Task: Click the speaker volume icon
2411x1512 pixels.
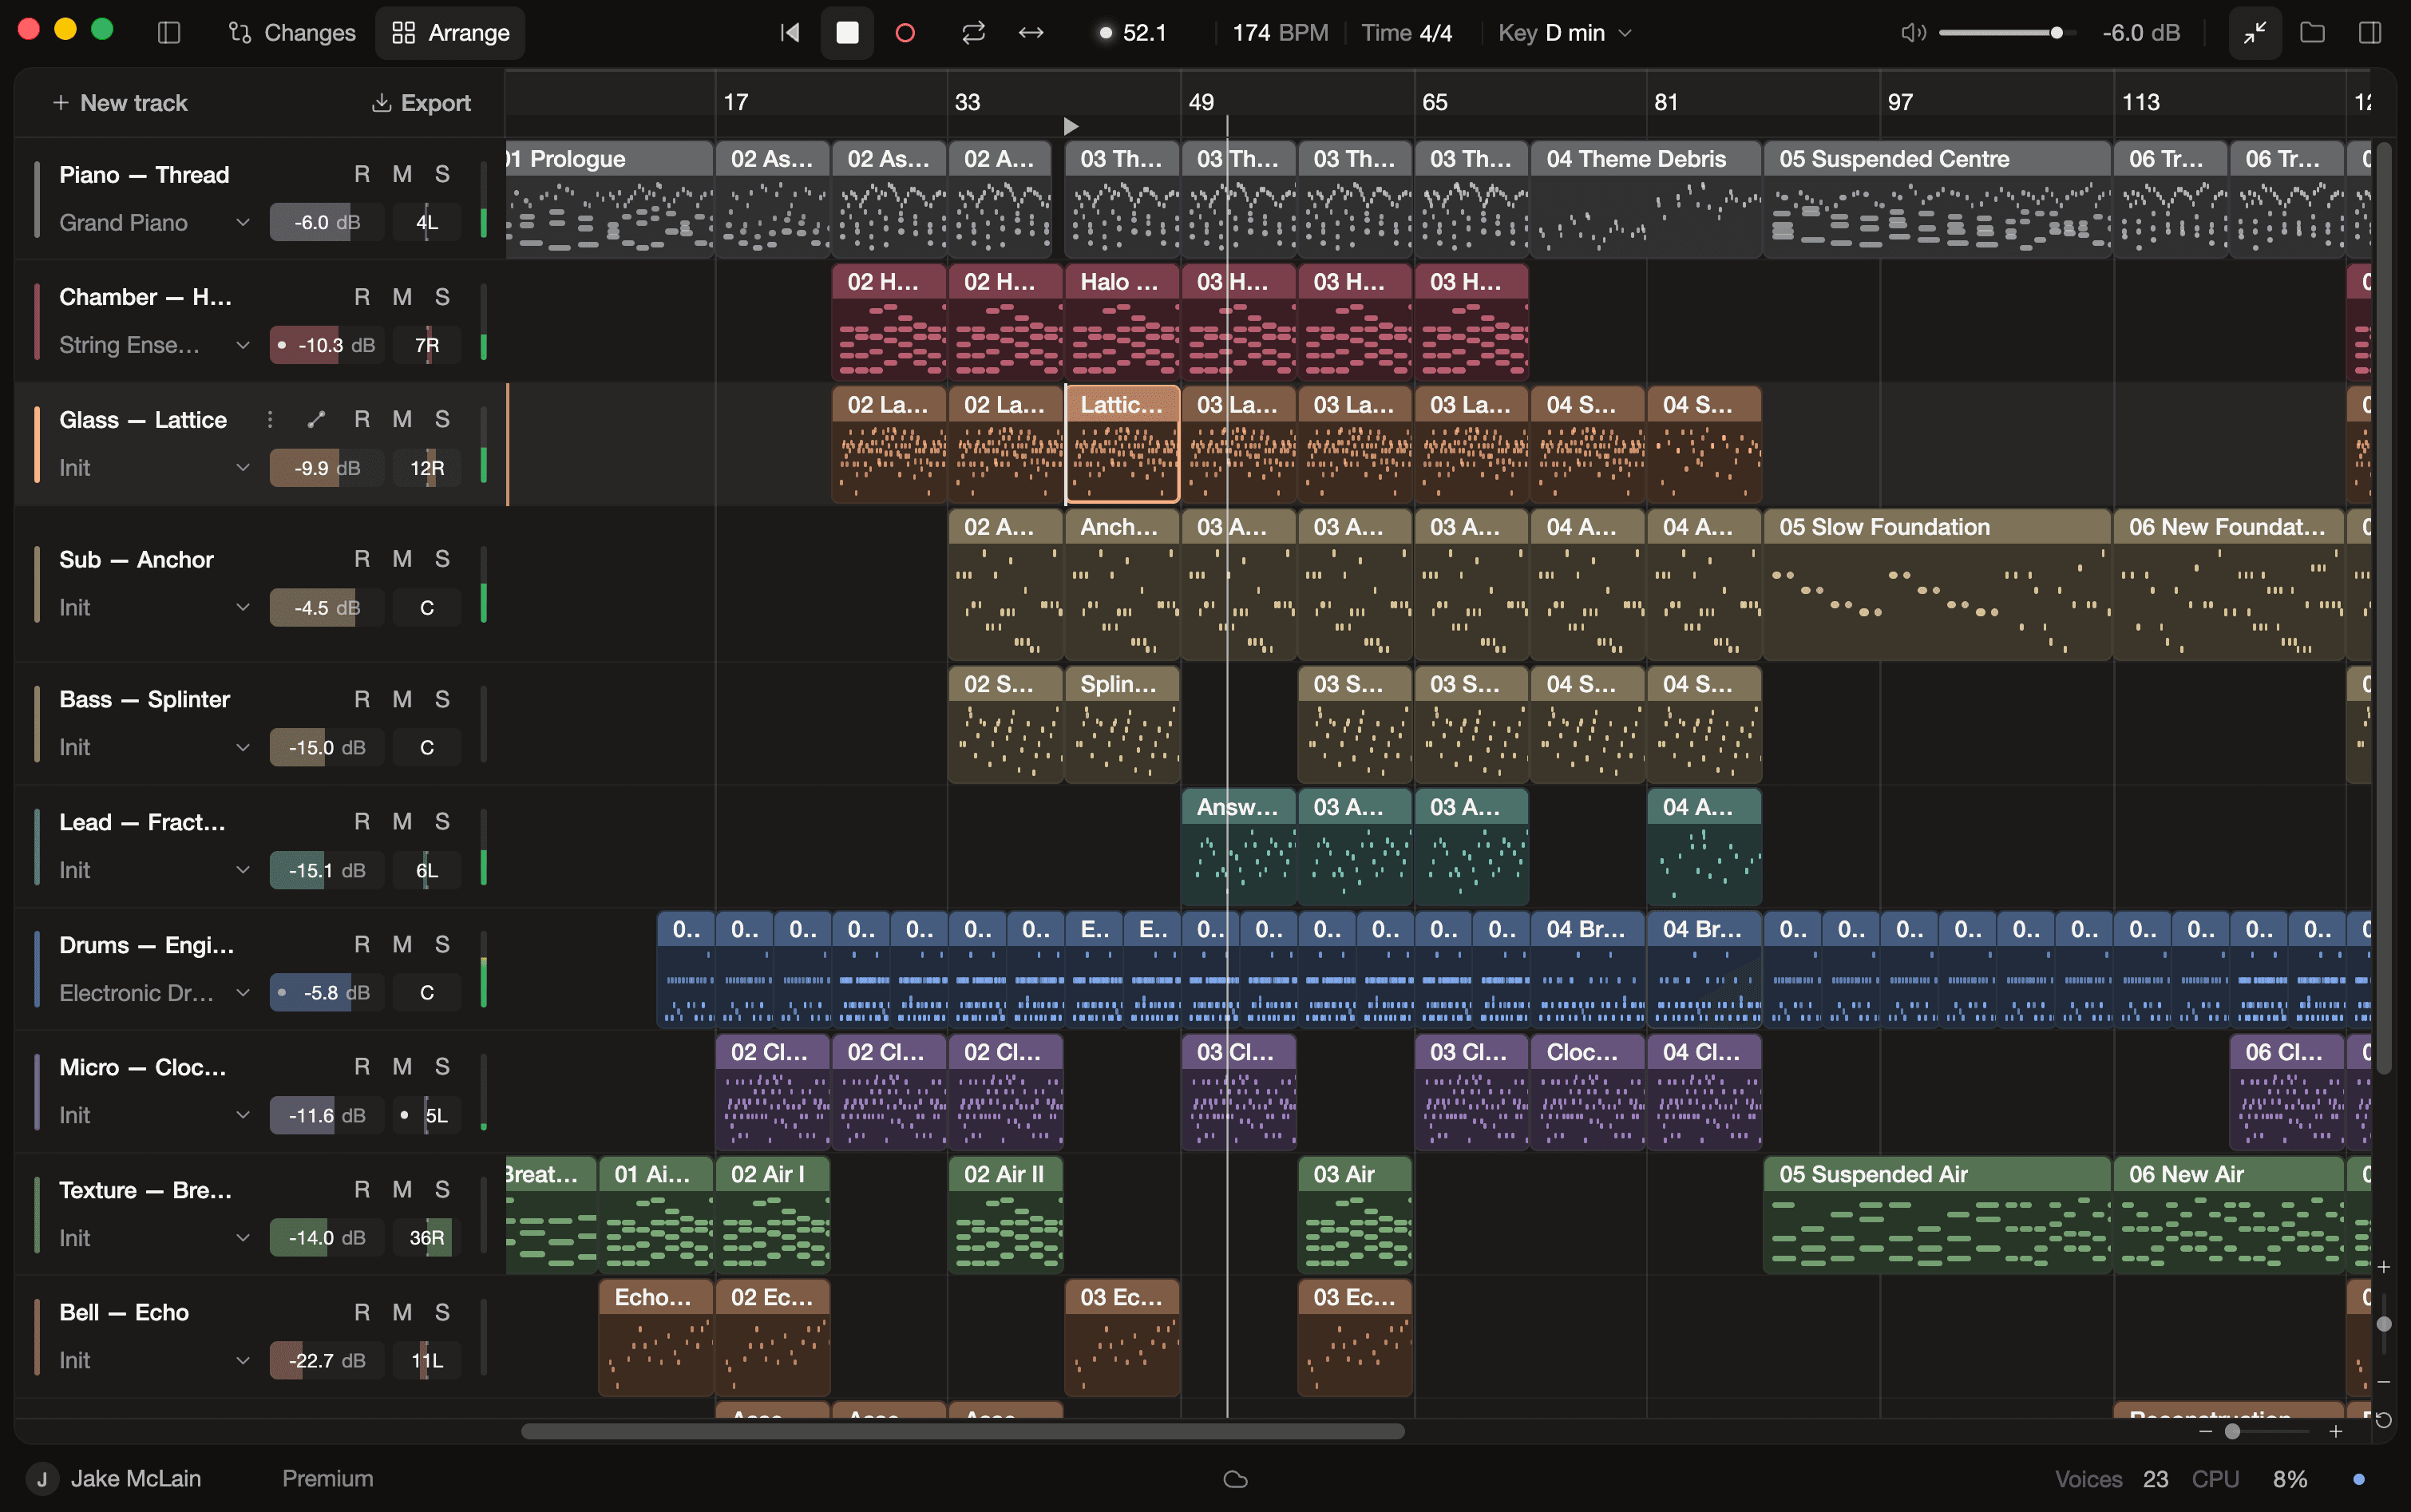Action: click(1913, 33)
